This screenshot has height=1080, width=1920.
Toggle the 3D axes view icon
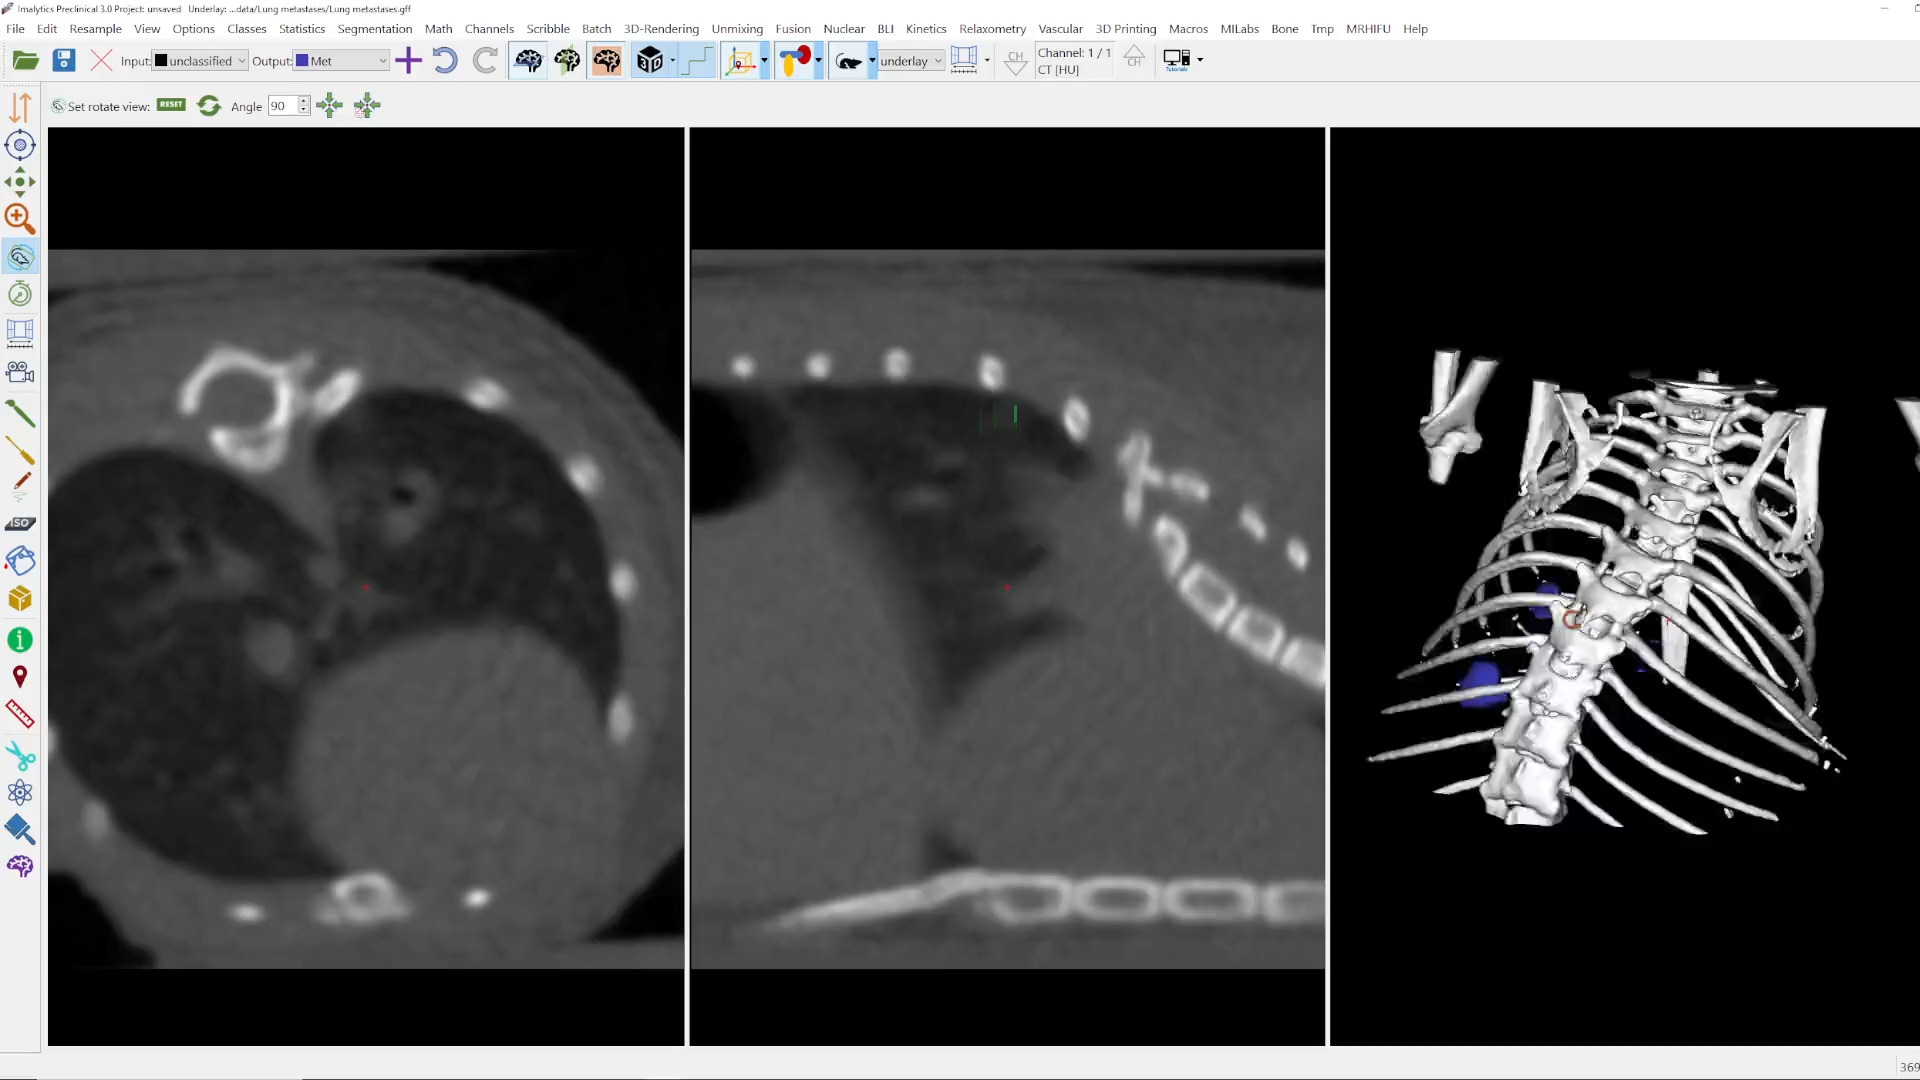740,61
